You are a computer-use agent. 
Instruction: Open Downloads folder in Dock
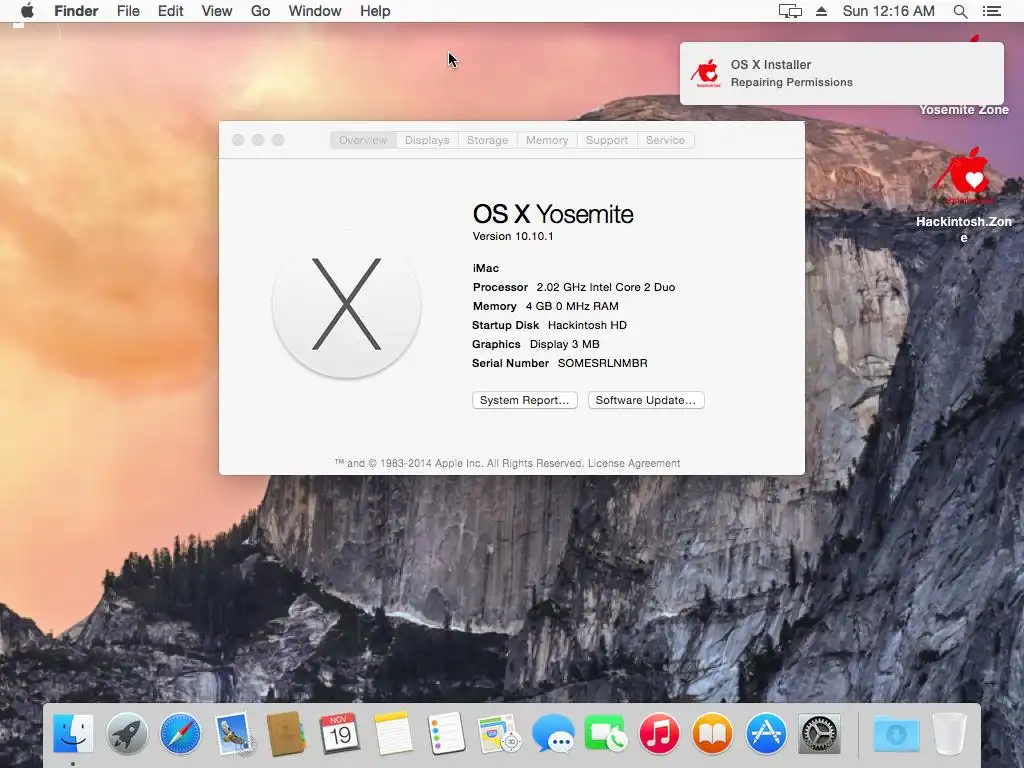[896, 734]
